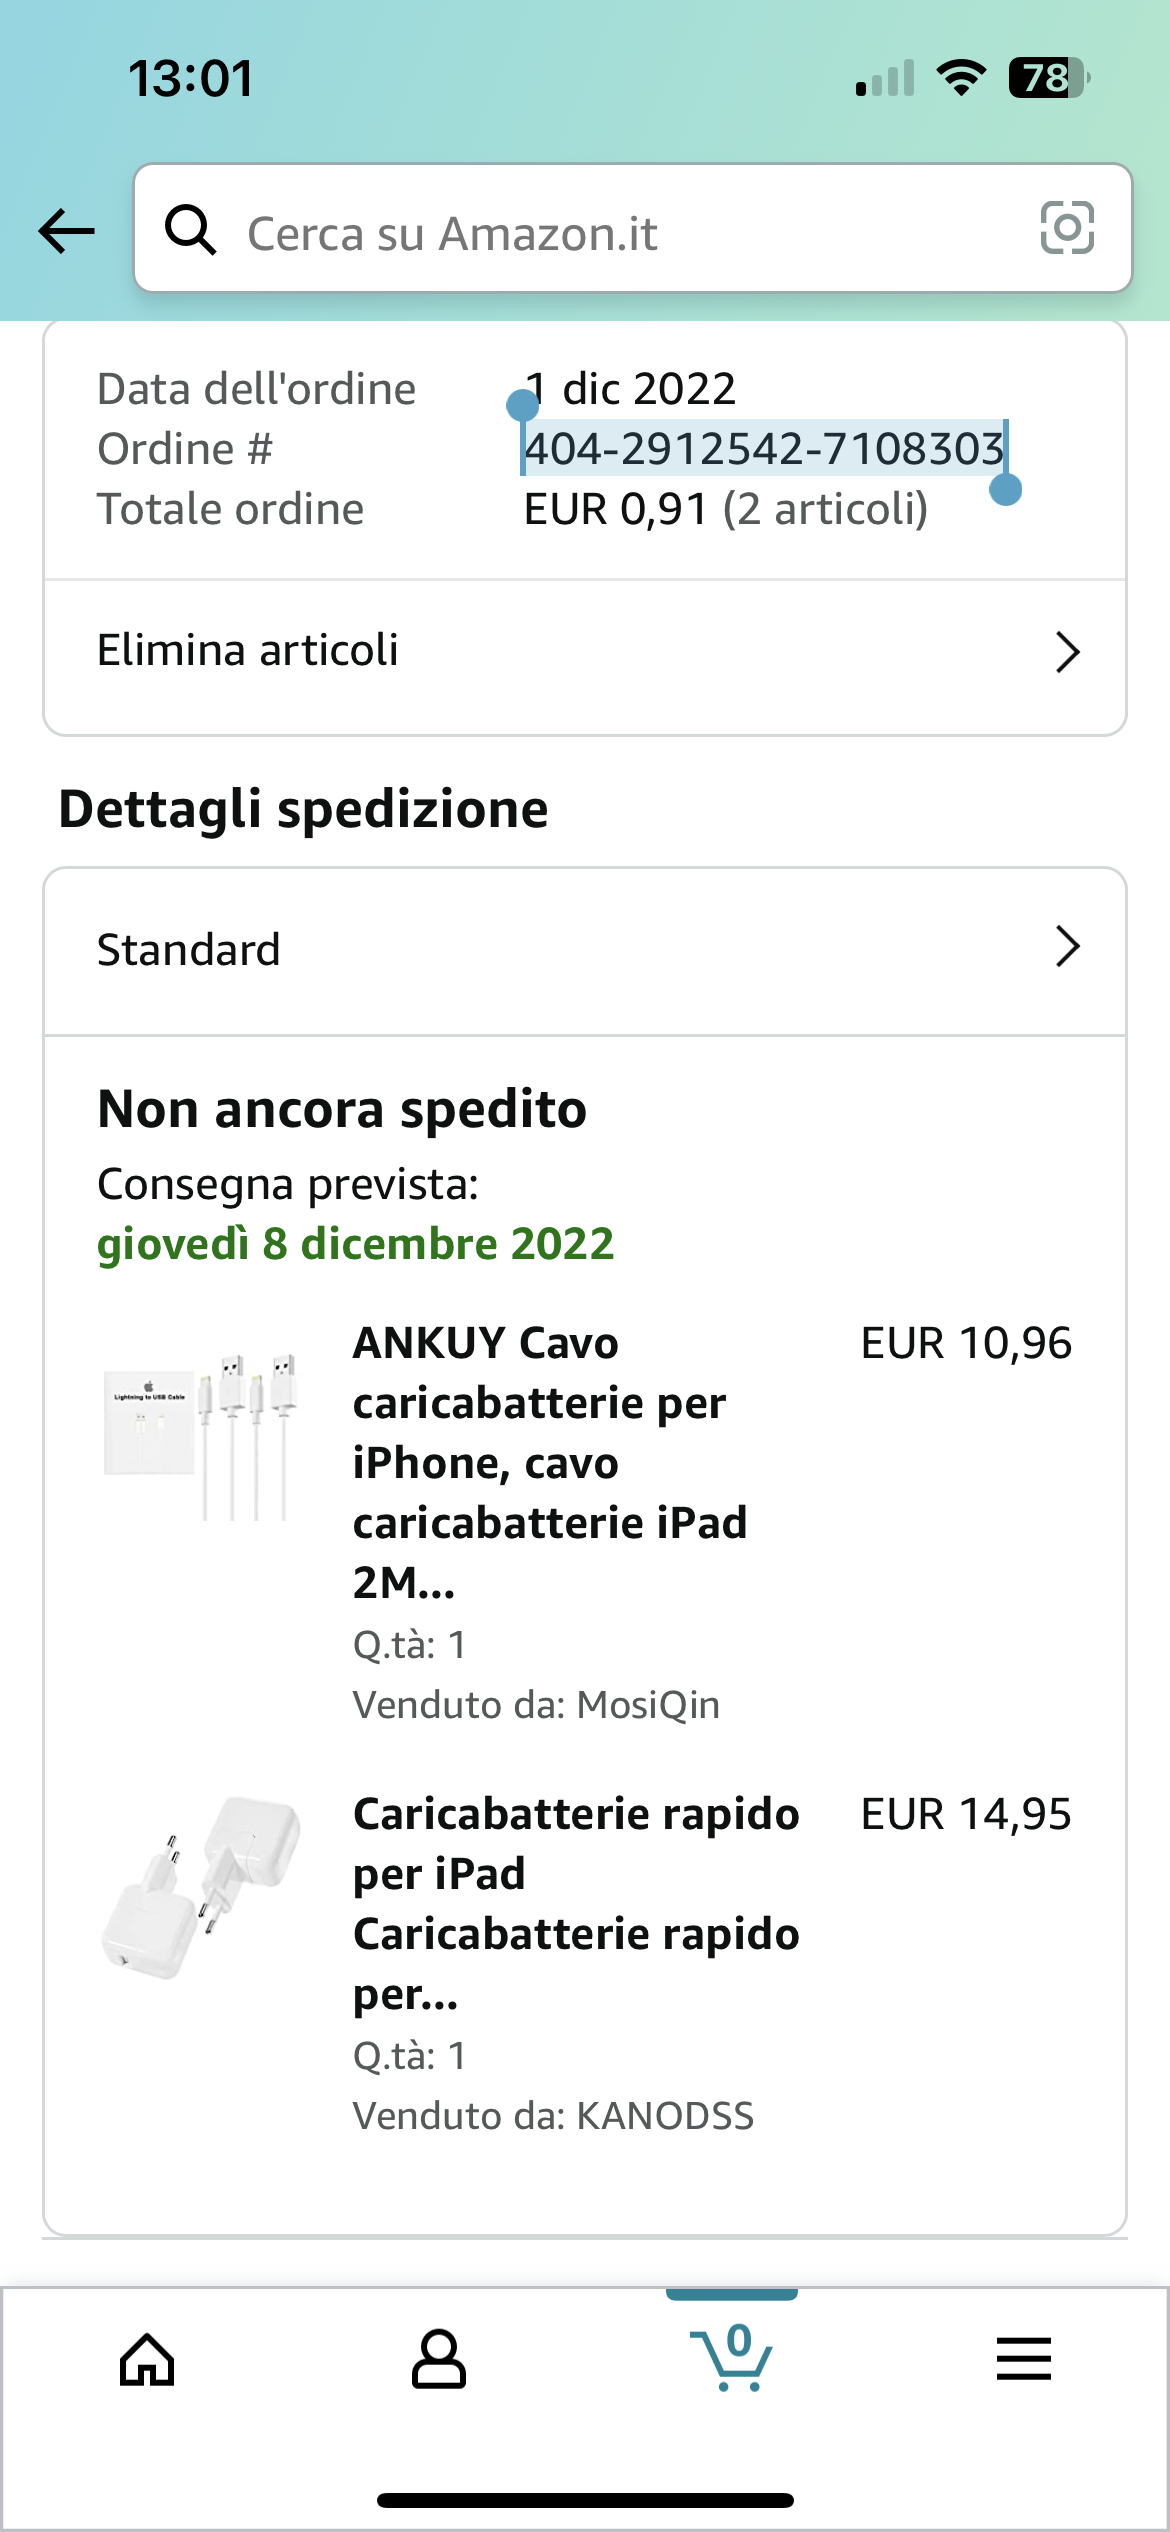Open the ANKUY Cavo caricabatterie product link
Screen dimensions: 1170x2532
(550, 1462)
